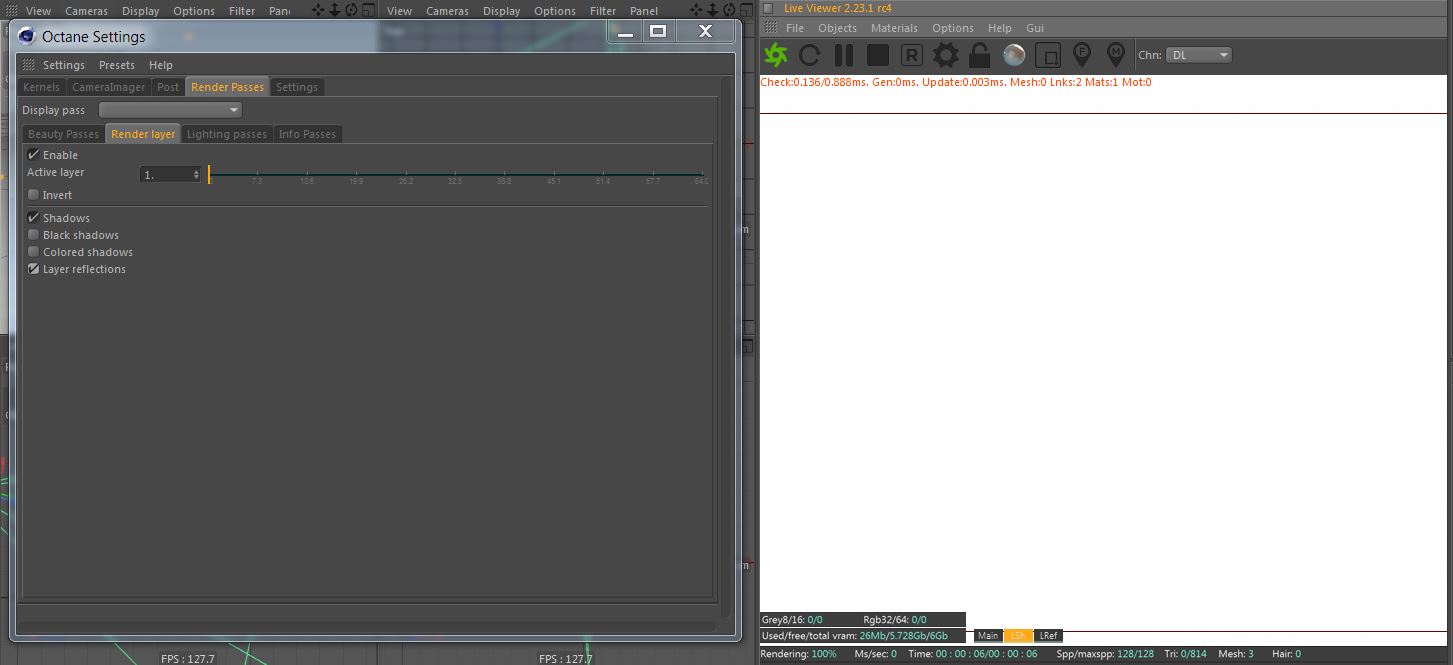Open settings with the gear icon in Live Viewer
The image size is (1453, 665).
(945, 55)
